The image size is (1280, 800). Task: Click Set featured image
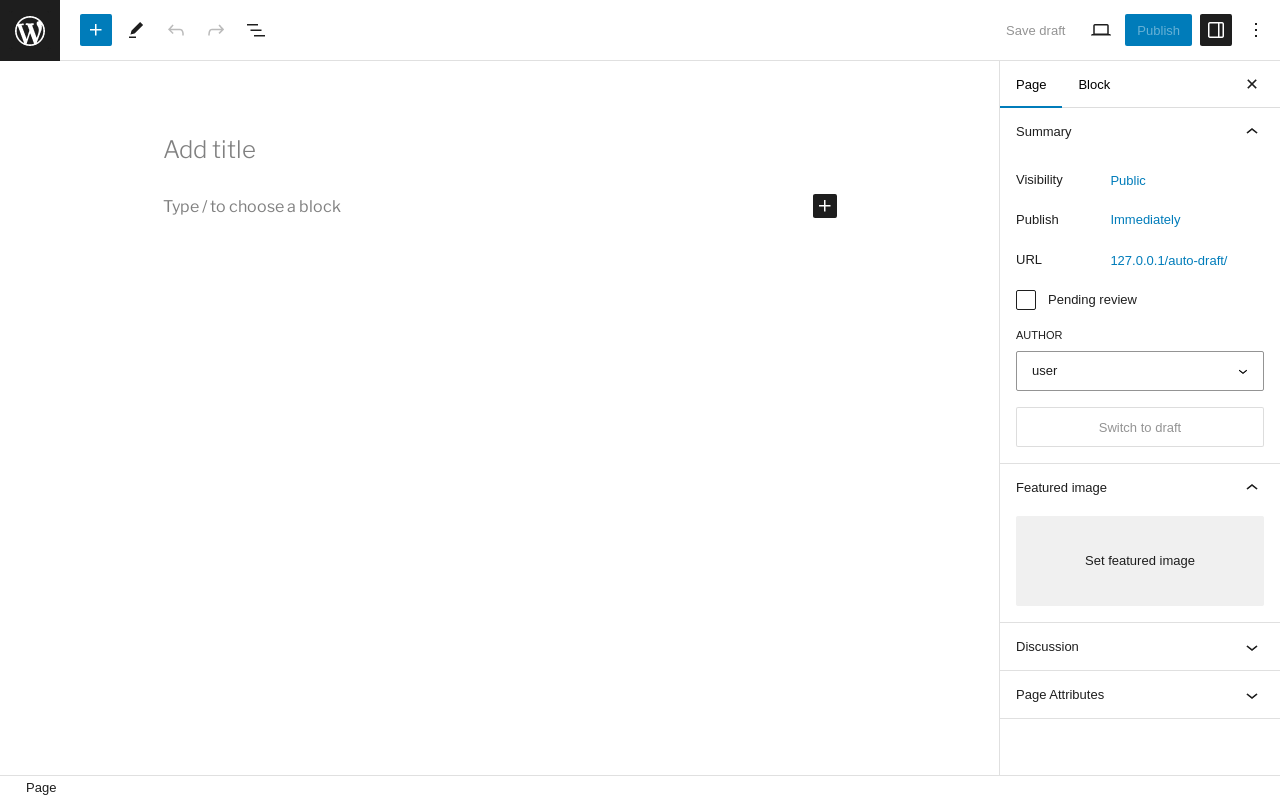[1140, 561]
